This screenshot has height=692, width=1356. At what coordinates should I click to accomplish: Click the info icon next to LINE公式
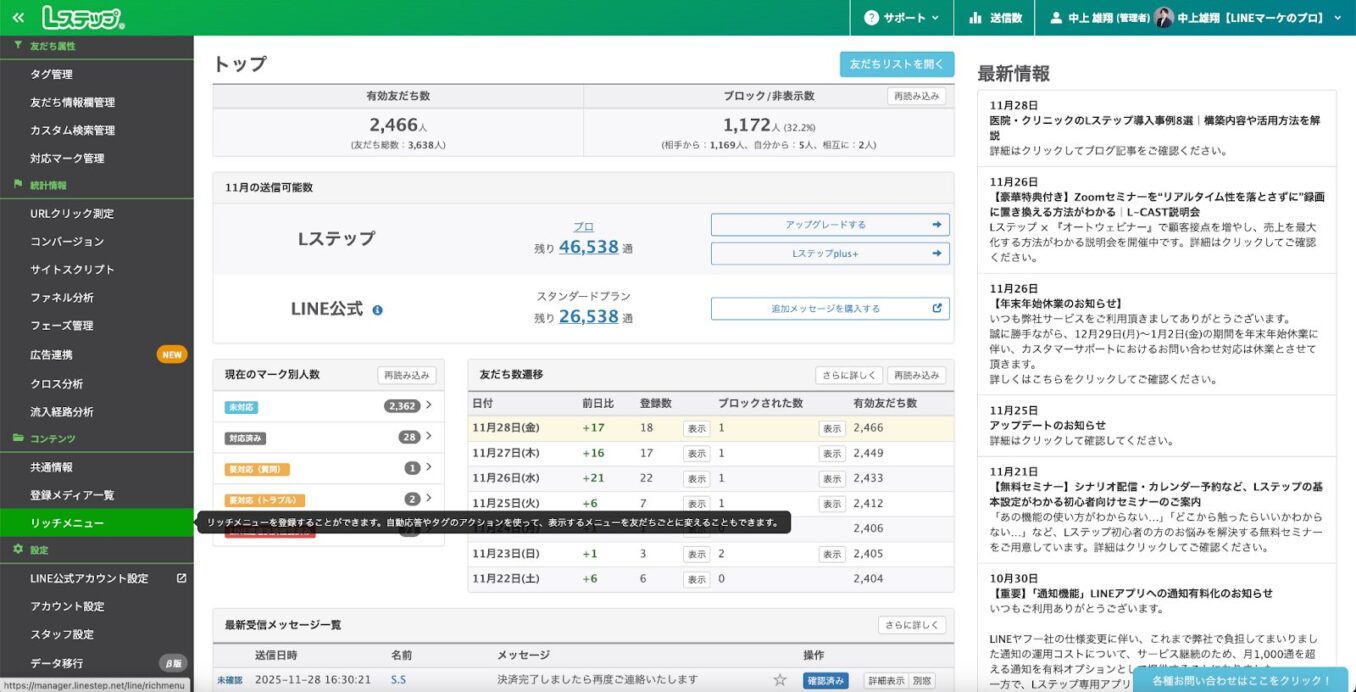point(376,309)
